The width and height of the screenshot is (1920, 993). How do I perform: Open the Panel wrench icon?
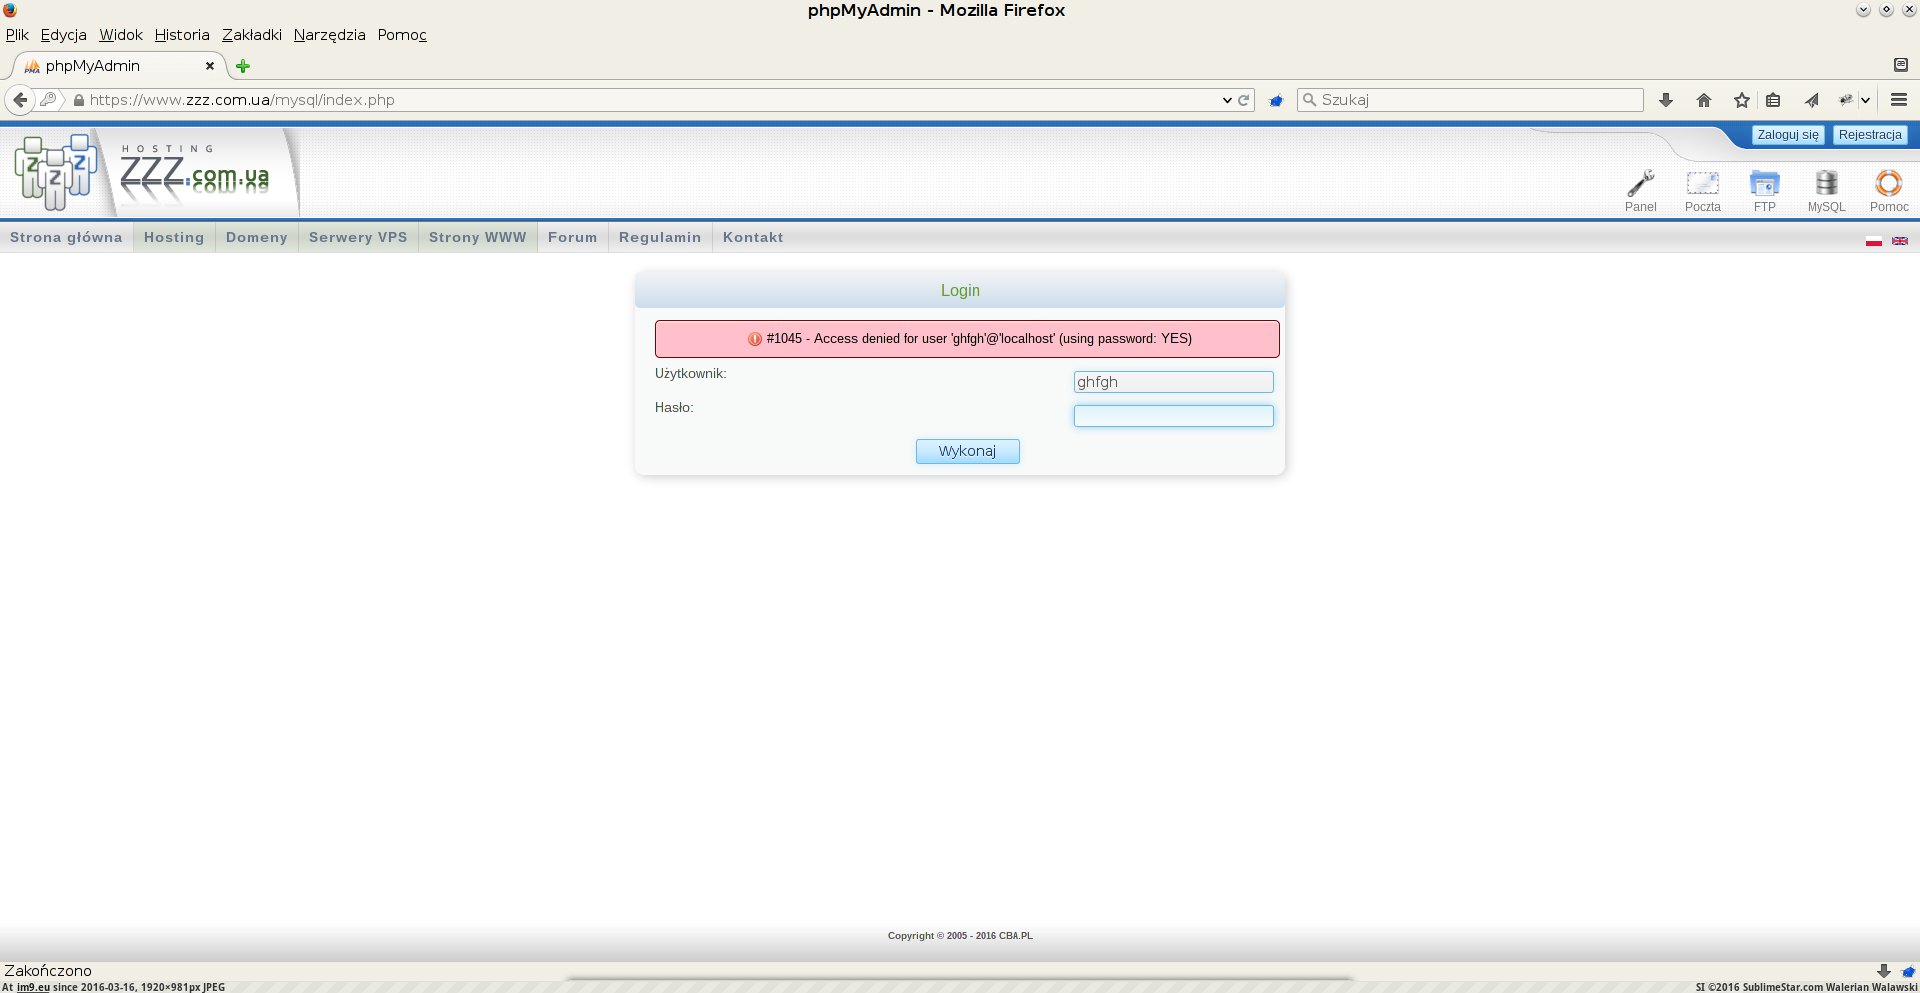point(1640,184)
